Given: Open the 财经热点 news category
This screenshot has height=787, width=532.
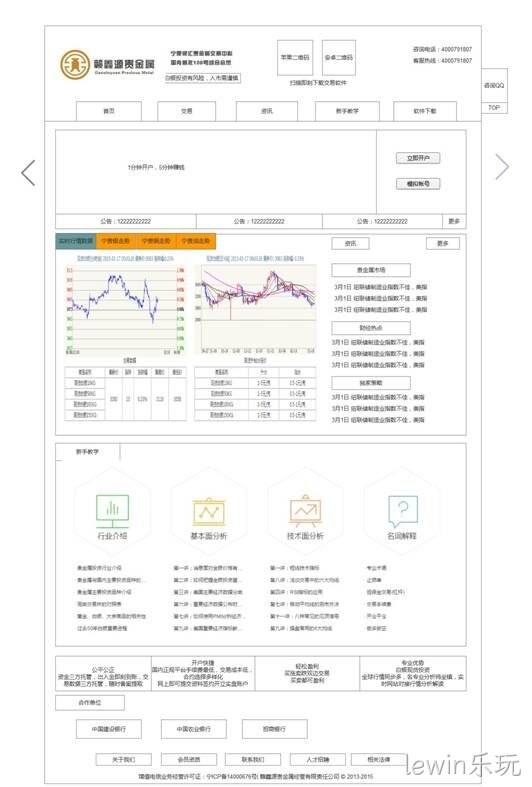Looking at the screenshot, I should point(371,328).
